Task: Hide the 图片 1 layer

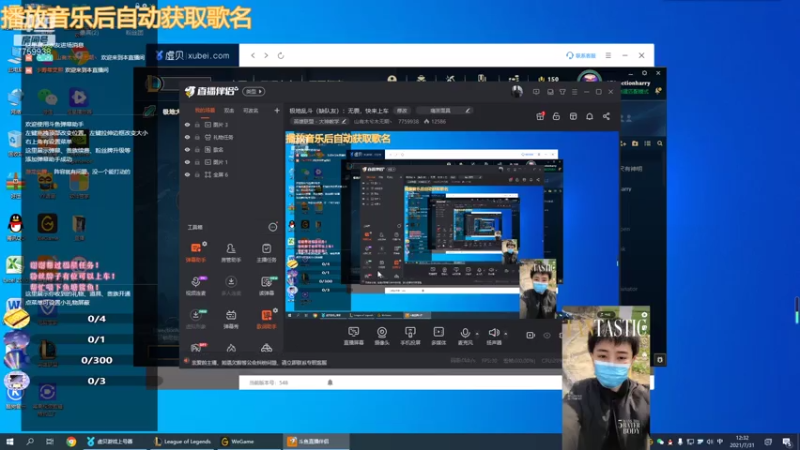Action: point(187,162)
